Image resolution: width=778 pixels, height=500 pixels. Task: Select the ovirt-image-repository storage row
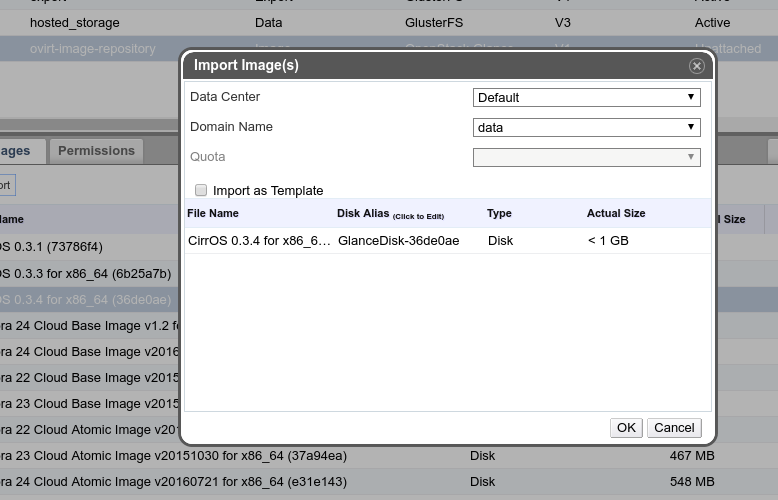(92, 48)
